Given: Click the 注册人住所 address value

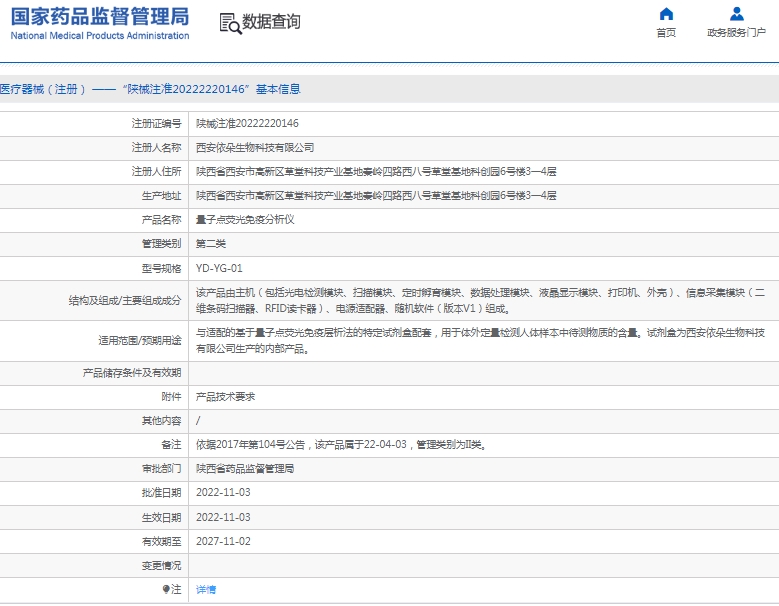Looking at the screenshot, I should coord(376,171).
